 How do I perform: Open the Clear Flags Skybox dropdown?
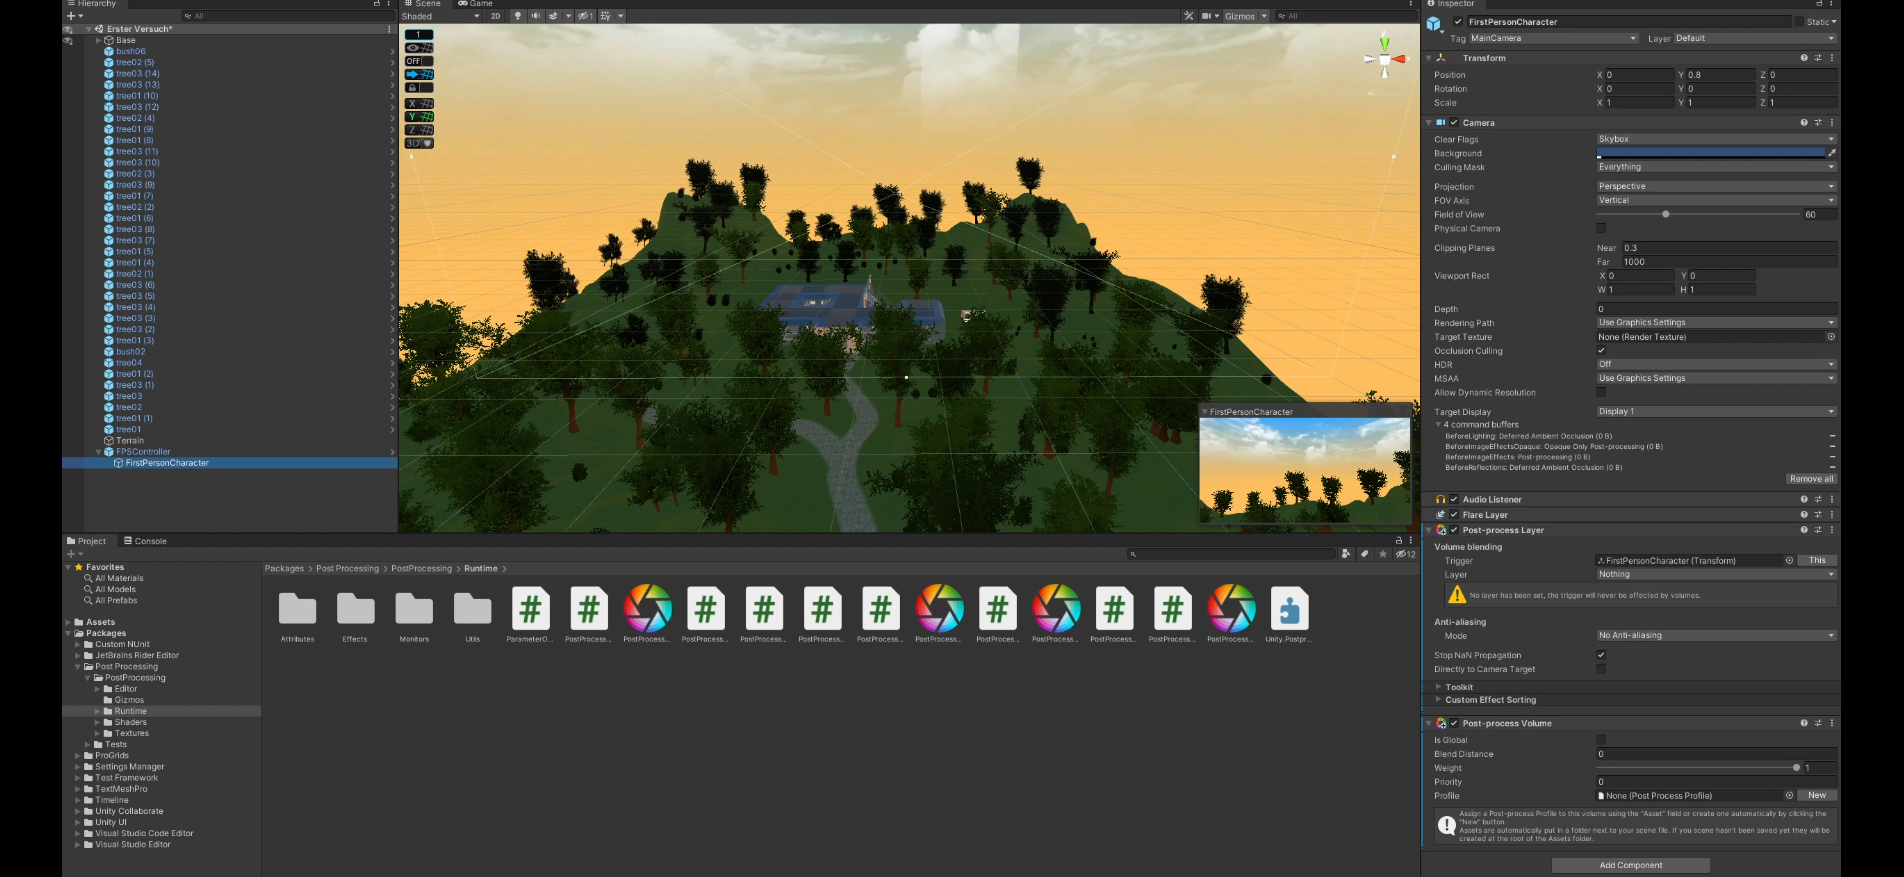click(x=1715, y=139)
